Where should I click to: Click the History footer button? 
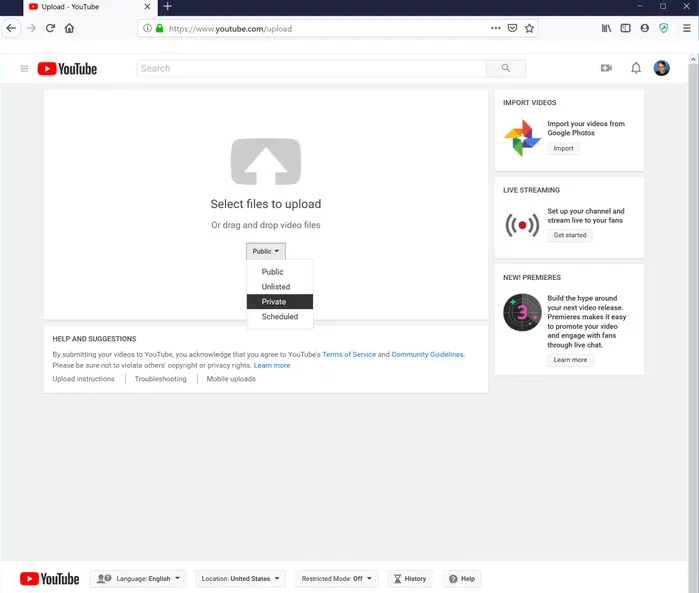(x=410, y=579)
